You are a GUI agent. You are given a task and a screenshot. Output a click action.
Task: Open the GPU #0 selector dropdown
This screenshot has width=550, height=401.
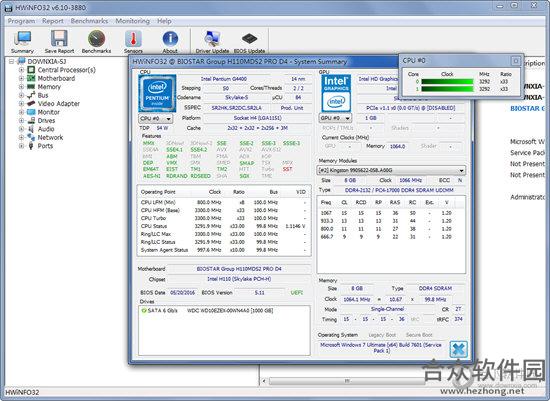click(x=335, y=118)
